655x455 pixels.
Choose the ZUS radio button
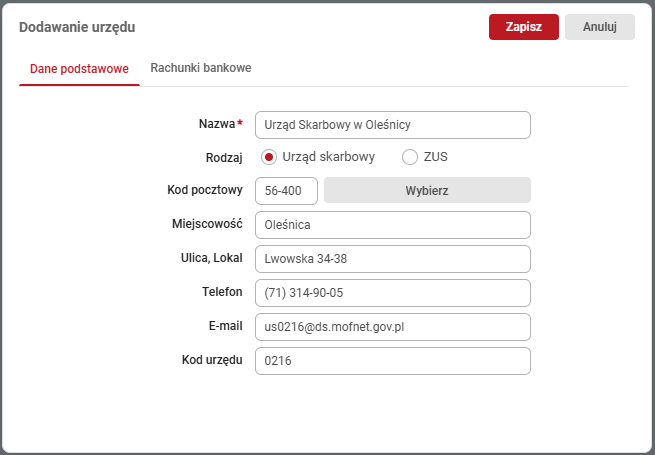click(x=409, y=157)
